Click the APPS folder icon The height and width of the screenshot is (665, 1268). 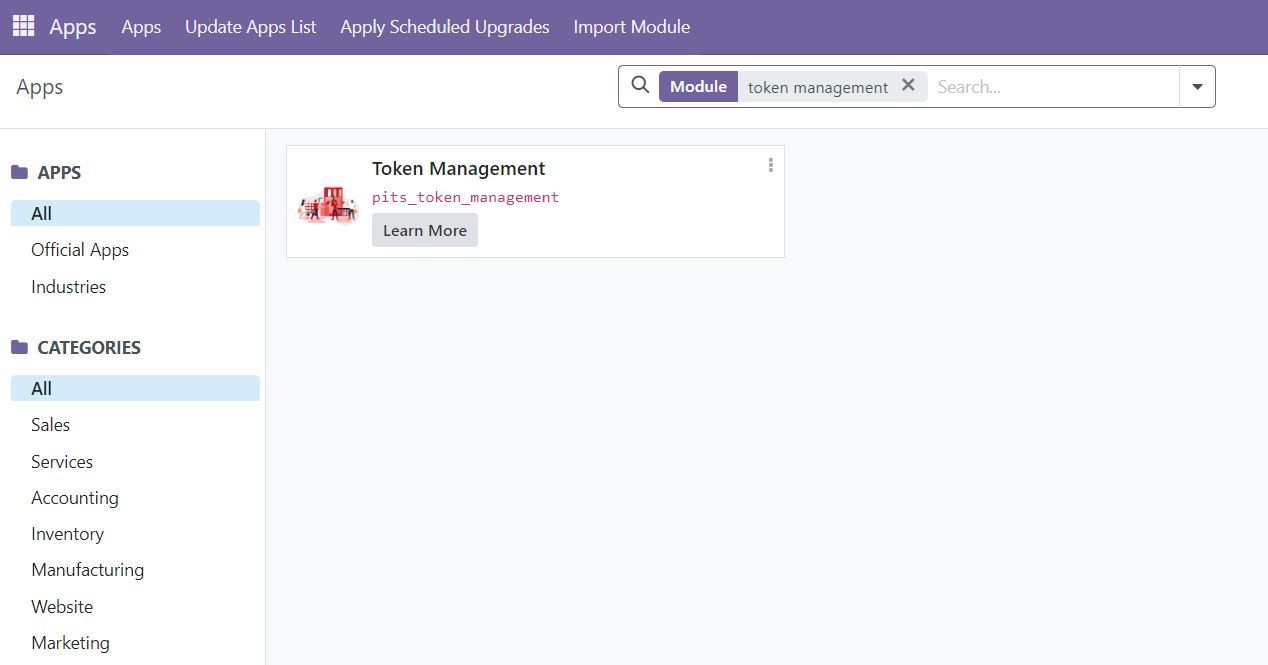point(19,173)
